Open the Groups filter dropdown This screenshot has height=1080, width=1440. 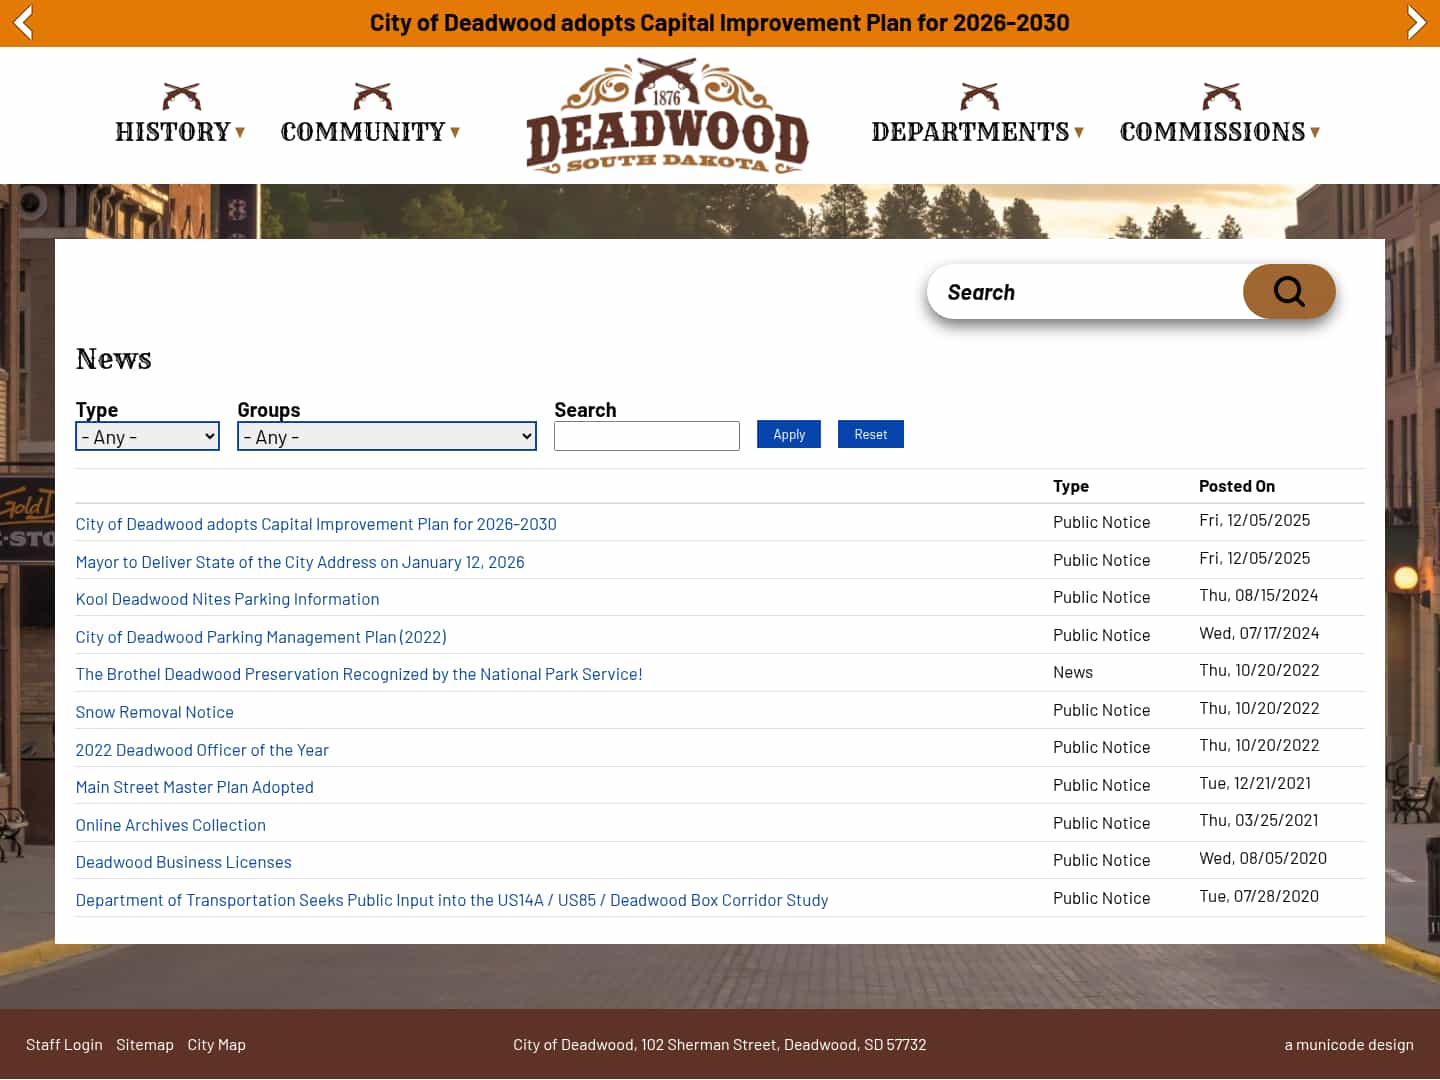pos(386,436)
